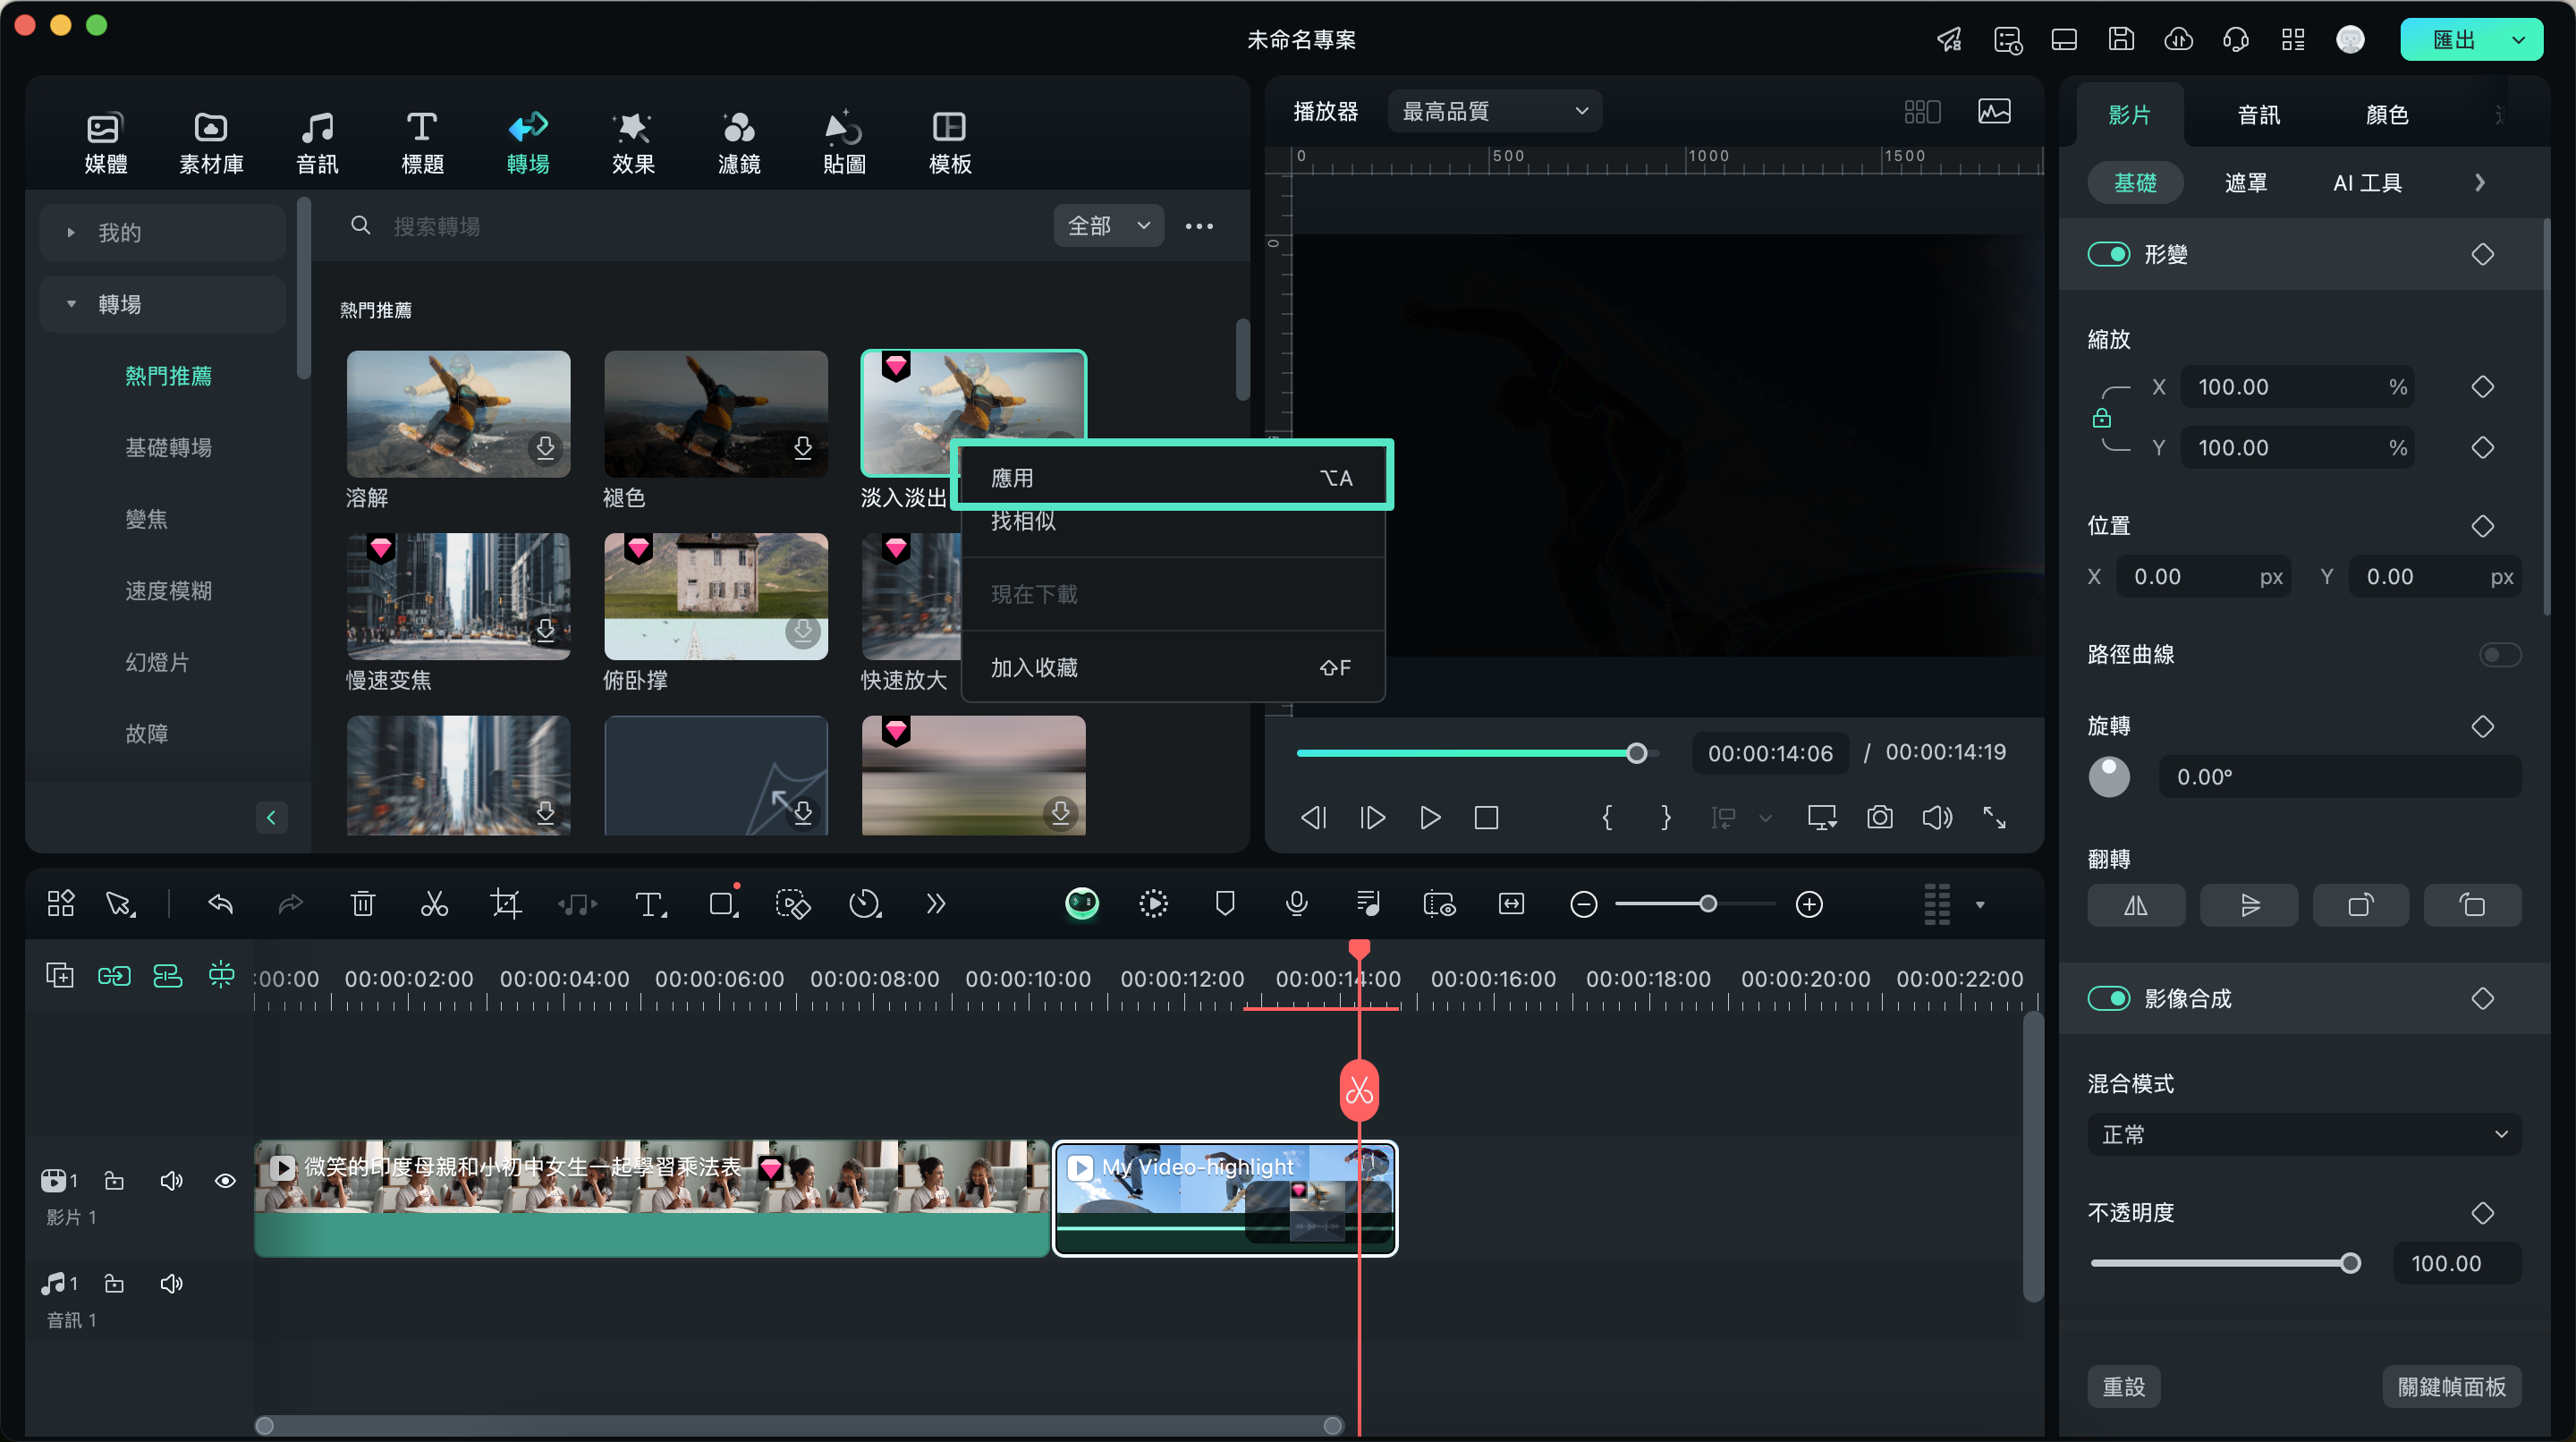Screen dimensions: 2576x1442
Task: Open the 關鍵幀面板 keyframe panel
Action: (x=2451, y=1386)
